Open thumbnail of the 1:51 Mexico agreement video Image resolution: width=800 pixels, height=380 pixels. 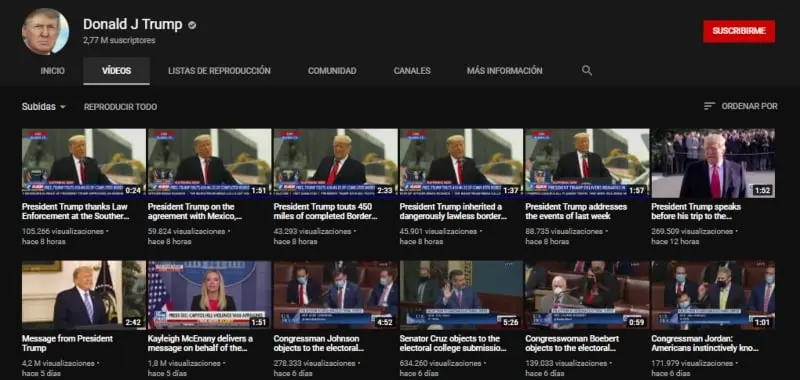[x=209, y=163]
